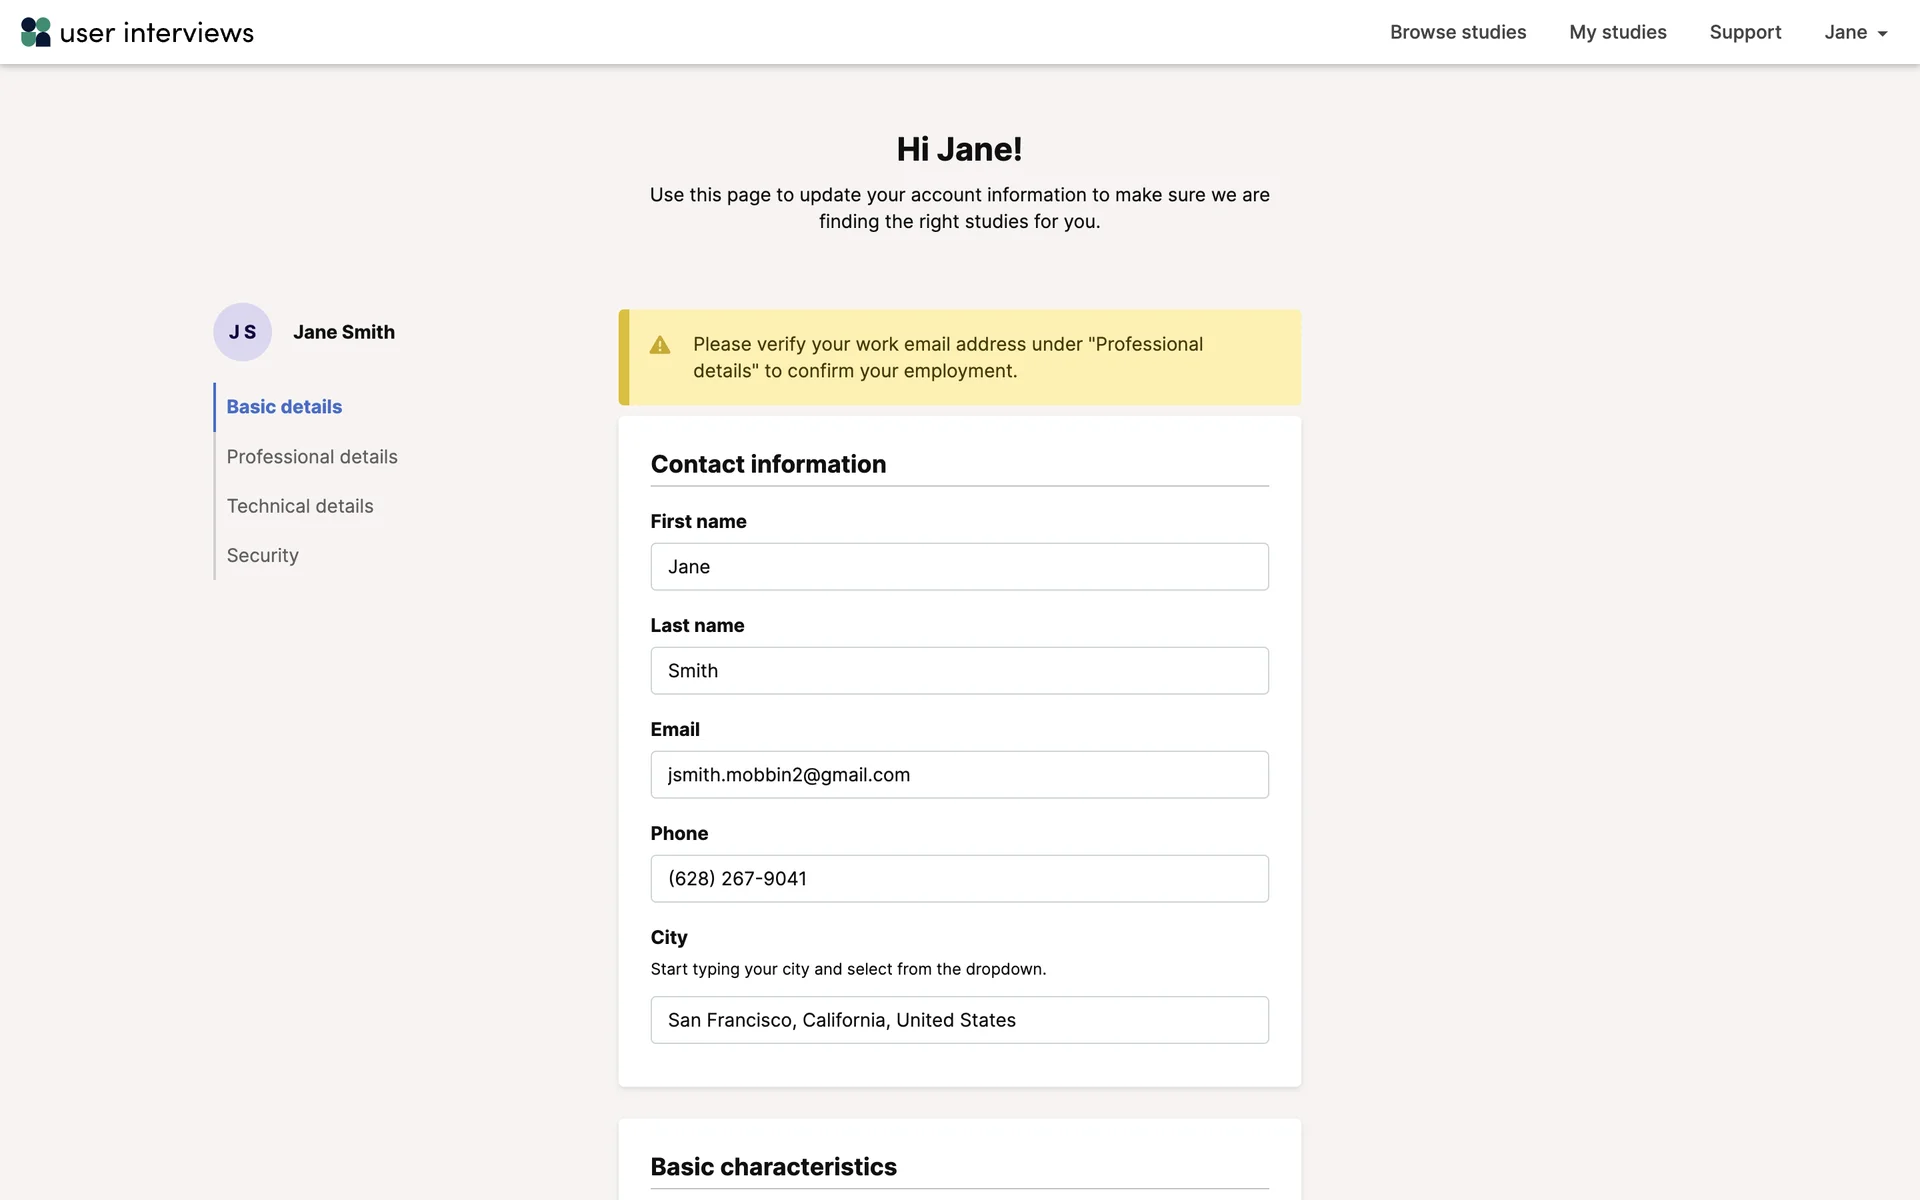Open Browse studies in top navigation
Screen dimensions: 1920x1200
click(x=1457, y=32)
